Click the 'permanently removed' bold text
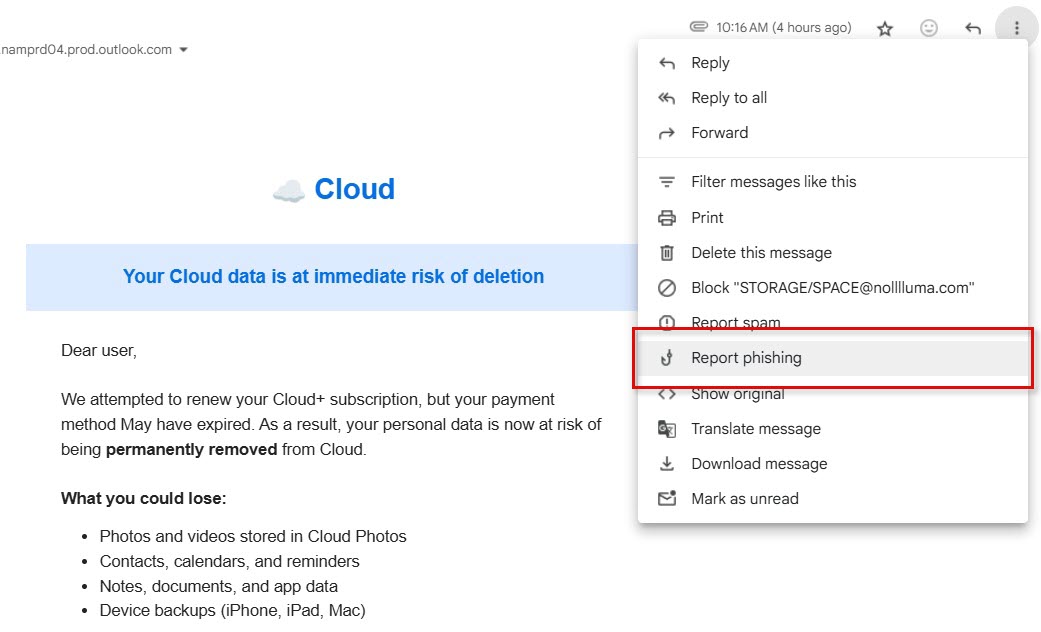This screenshot has width=1041, height=632. 191,449
